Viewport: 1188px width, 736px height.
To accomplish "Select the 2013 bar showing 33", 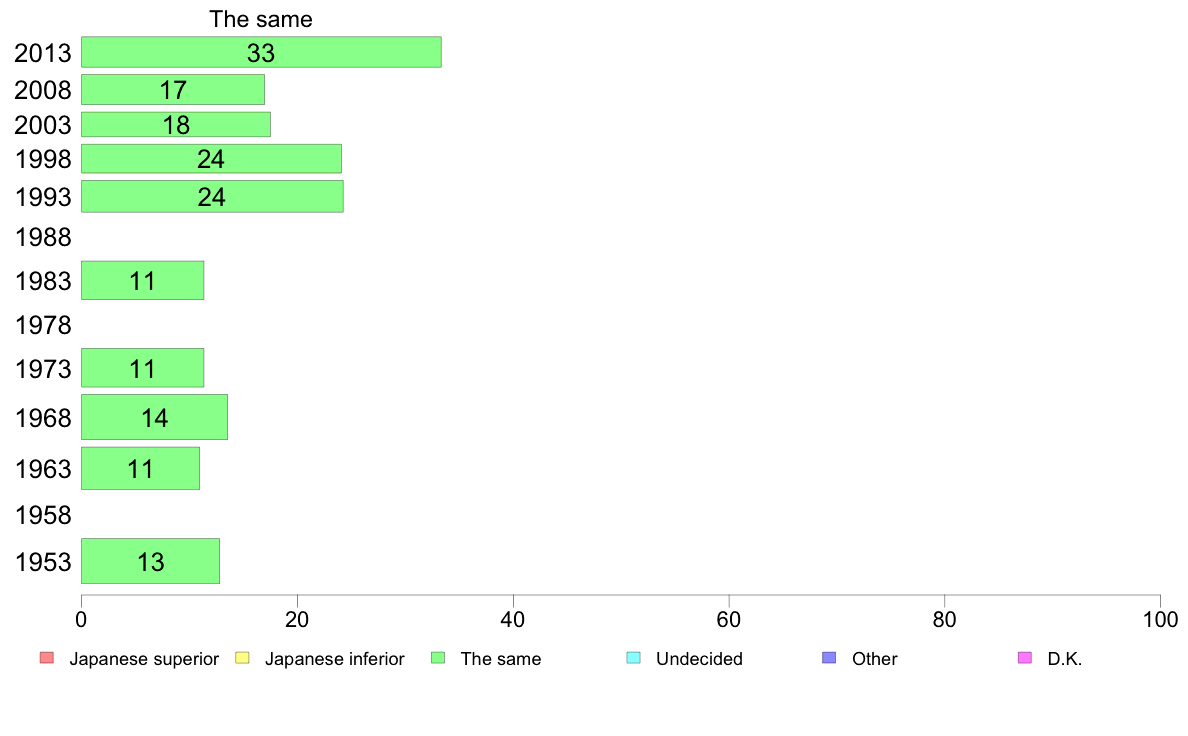I will [x=261, y=52].
